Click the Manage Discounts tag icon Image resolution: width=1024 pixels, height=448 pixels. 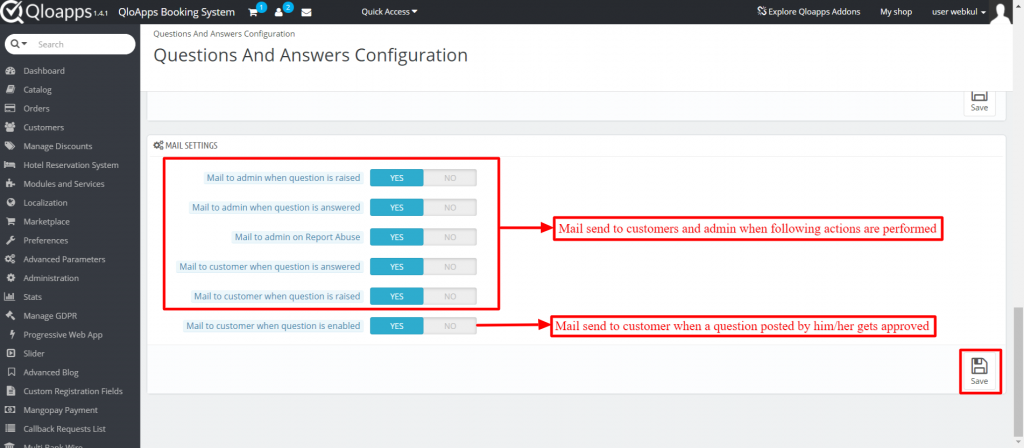click(10, 146)
